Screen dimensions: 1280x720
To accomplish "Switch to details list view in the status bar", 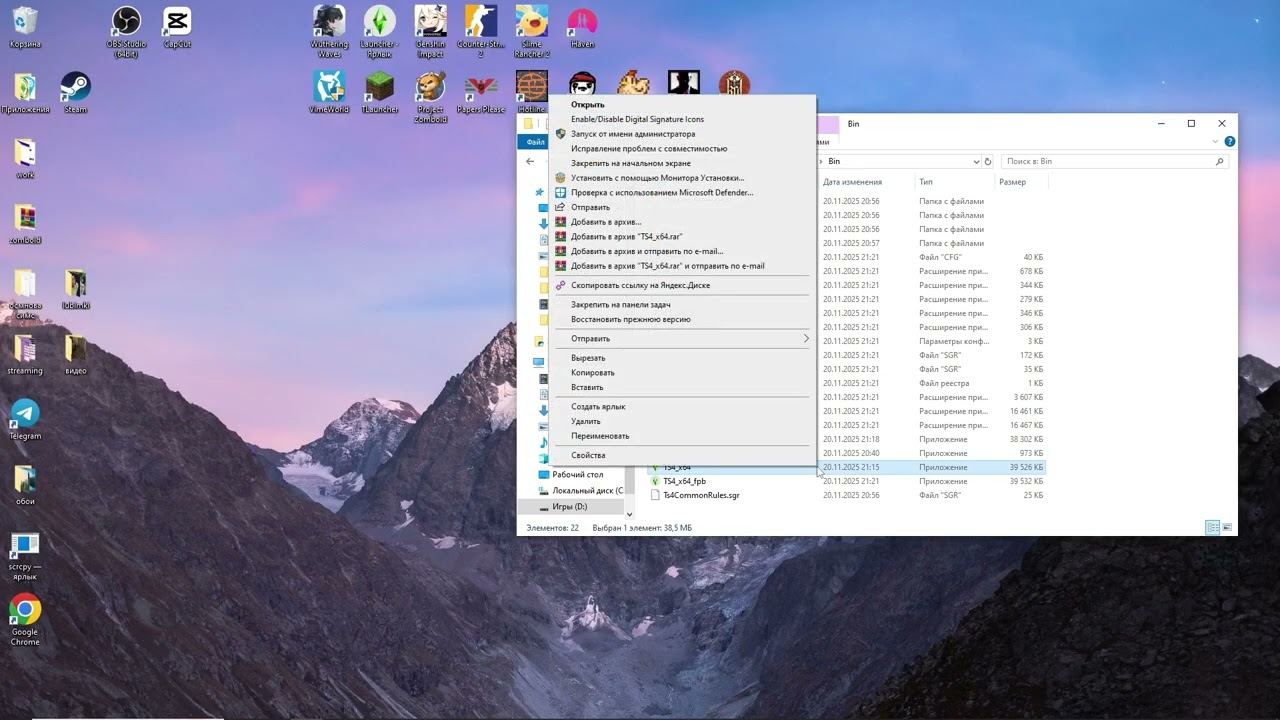I will pyautogui.click(x=1212, y=527).
